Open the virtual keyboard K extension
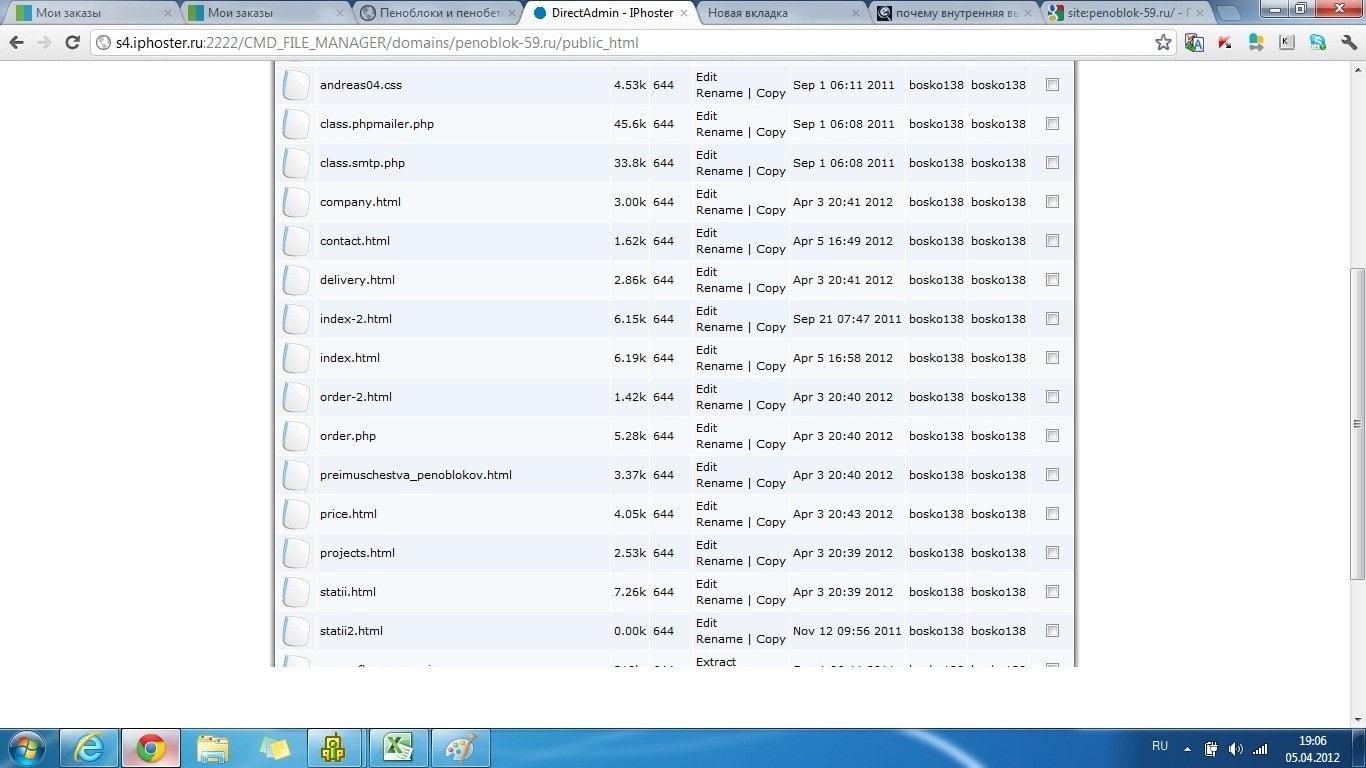 pos(1287,43)
